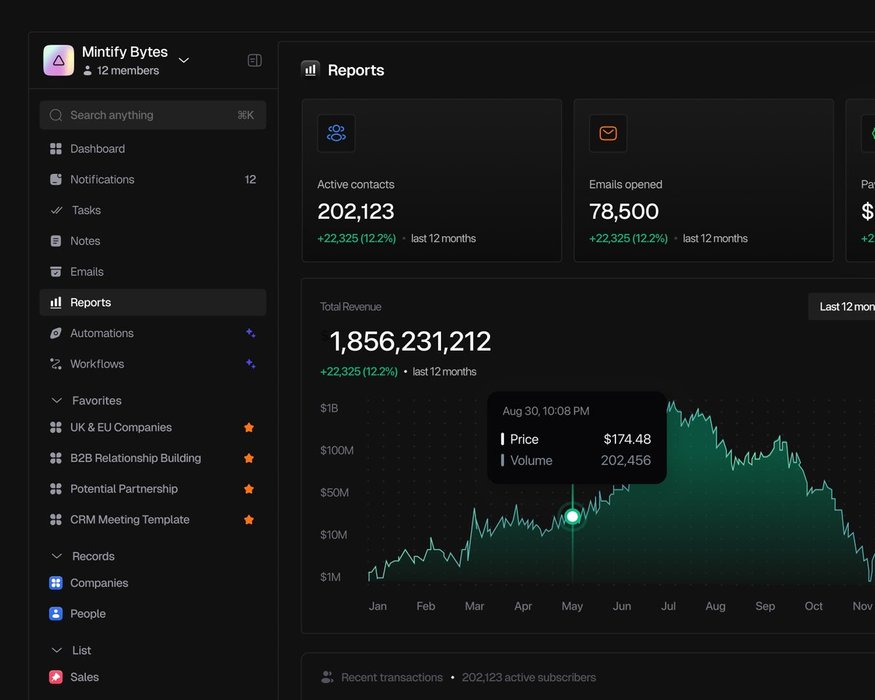Collapse the Favorites section
Image resolution: width=875 pixels, height=700 pixels.
[x=57, y=401]
